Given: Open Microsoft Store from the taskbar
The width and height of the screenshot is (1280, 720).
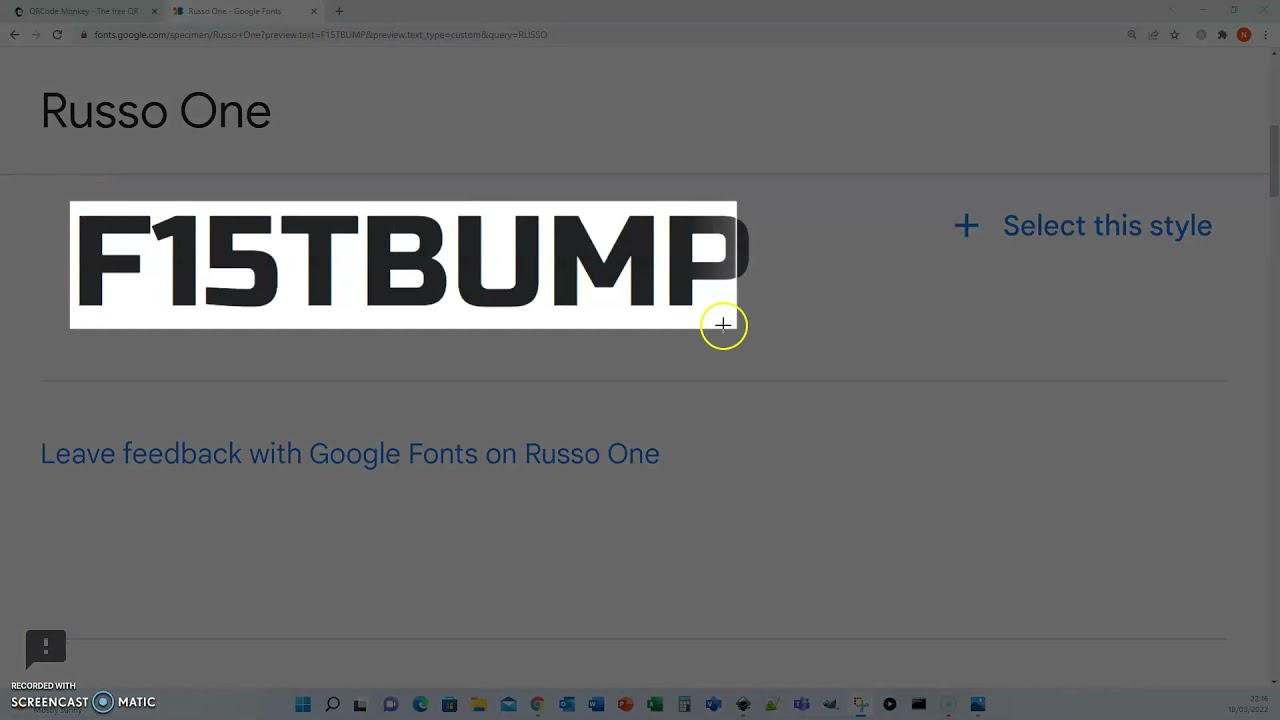Looking at the screenshot, I should pos(450,705).
